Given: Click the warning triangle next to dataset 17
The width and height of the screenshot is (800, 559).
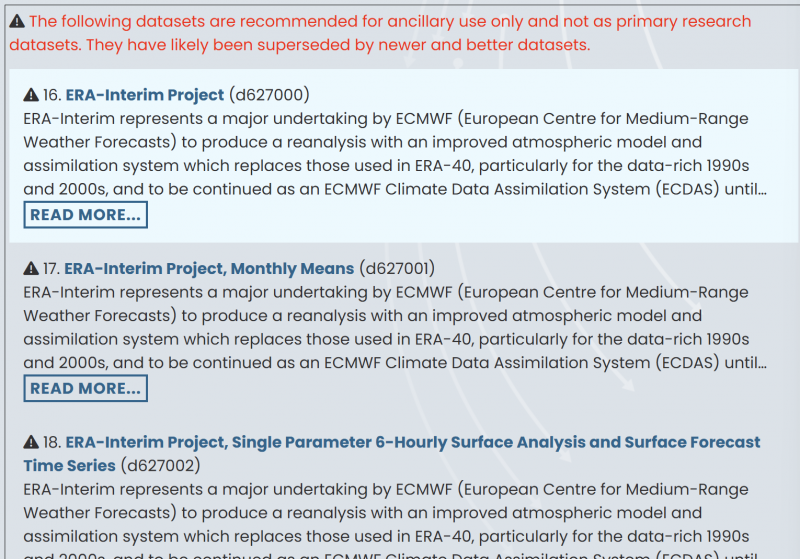Looking at the screenshot, I should click(x=31, y=269).
